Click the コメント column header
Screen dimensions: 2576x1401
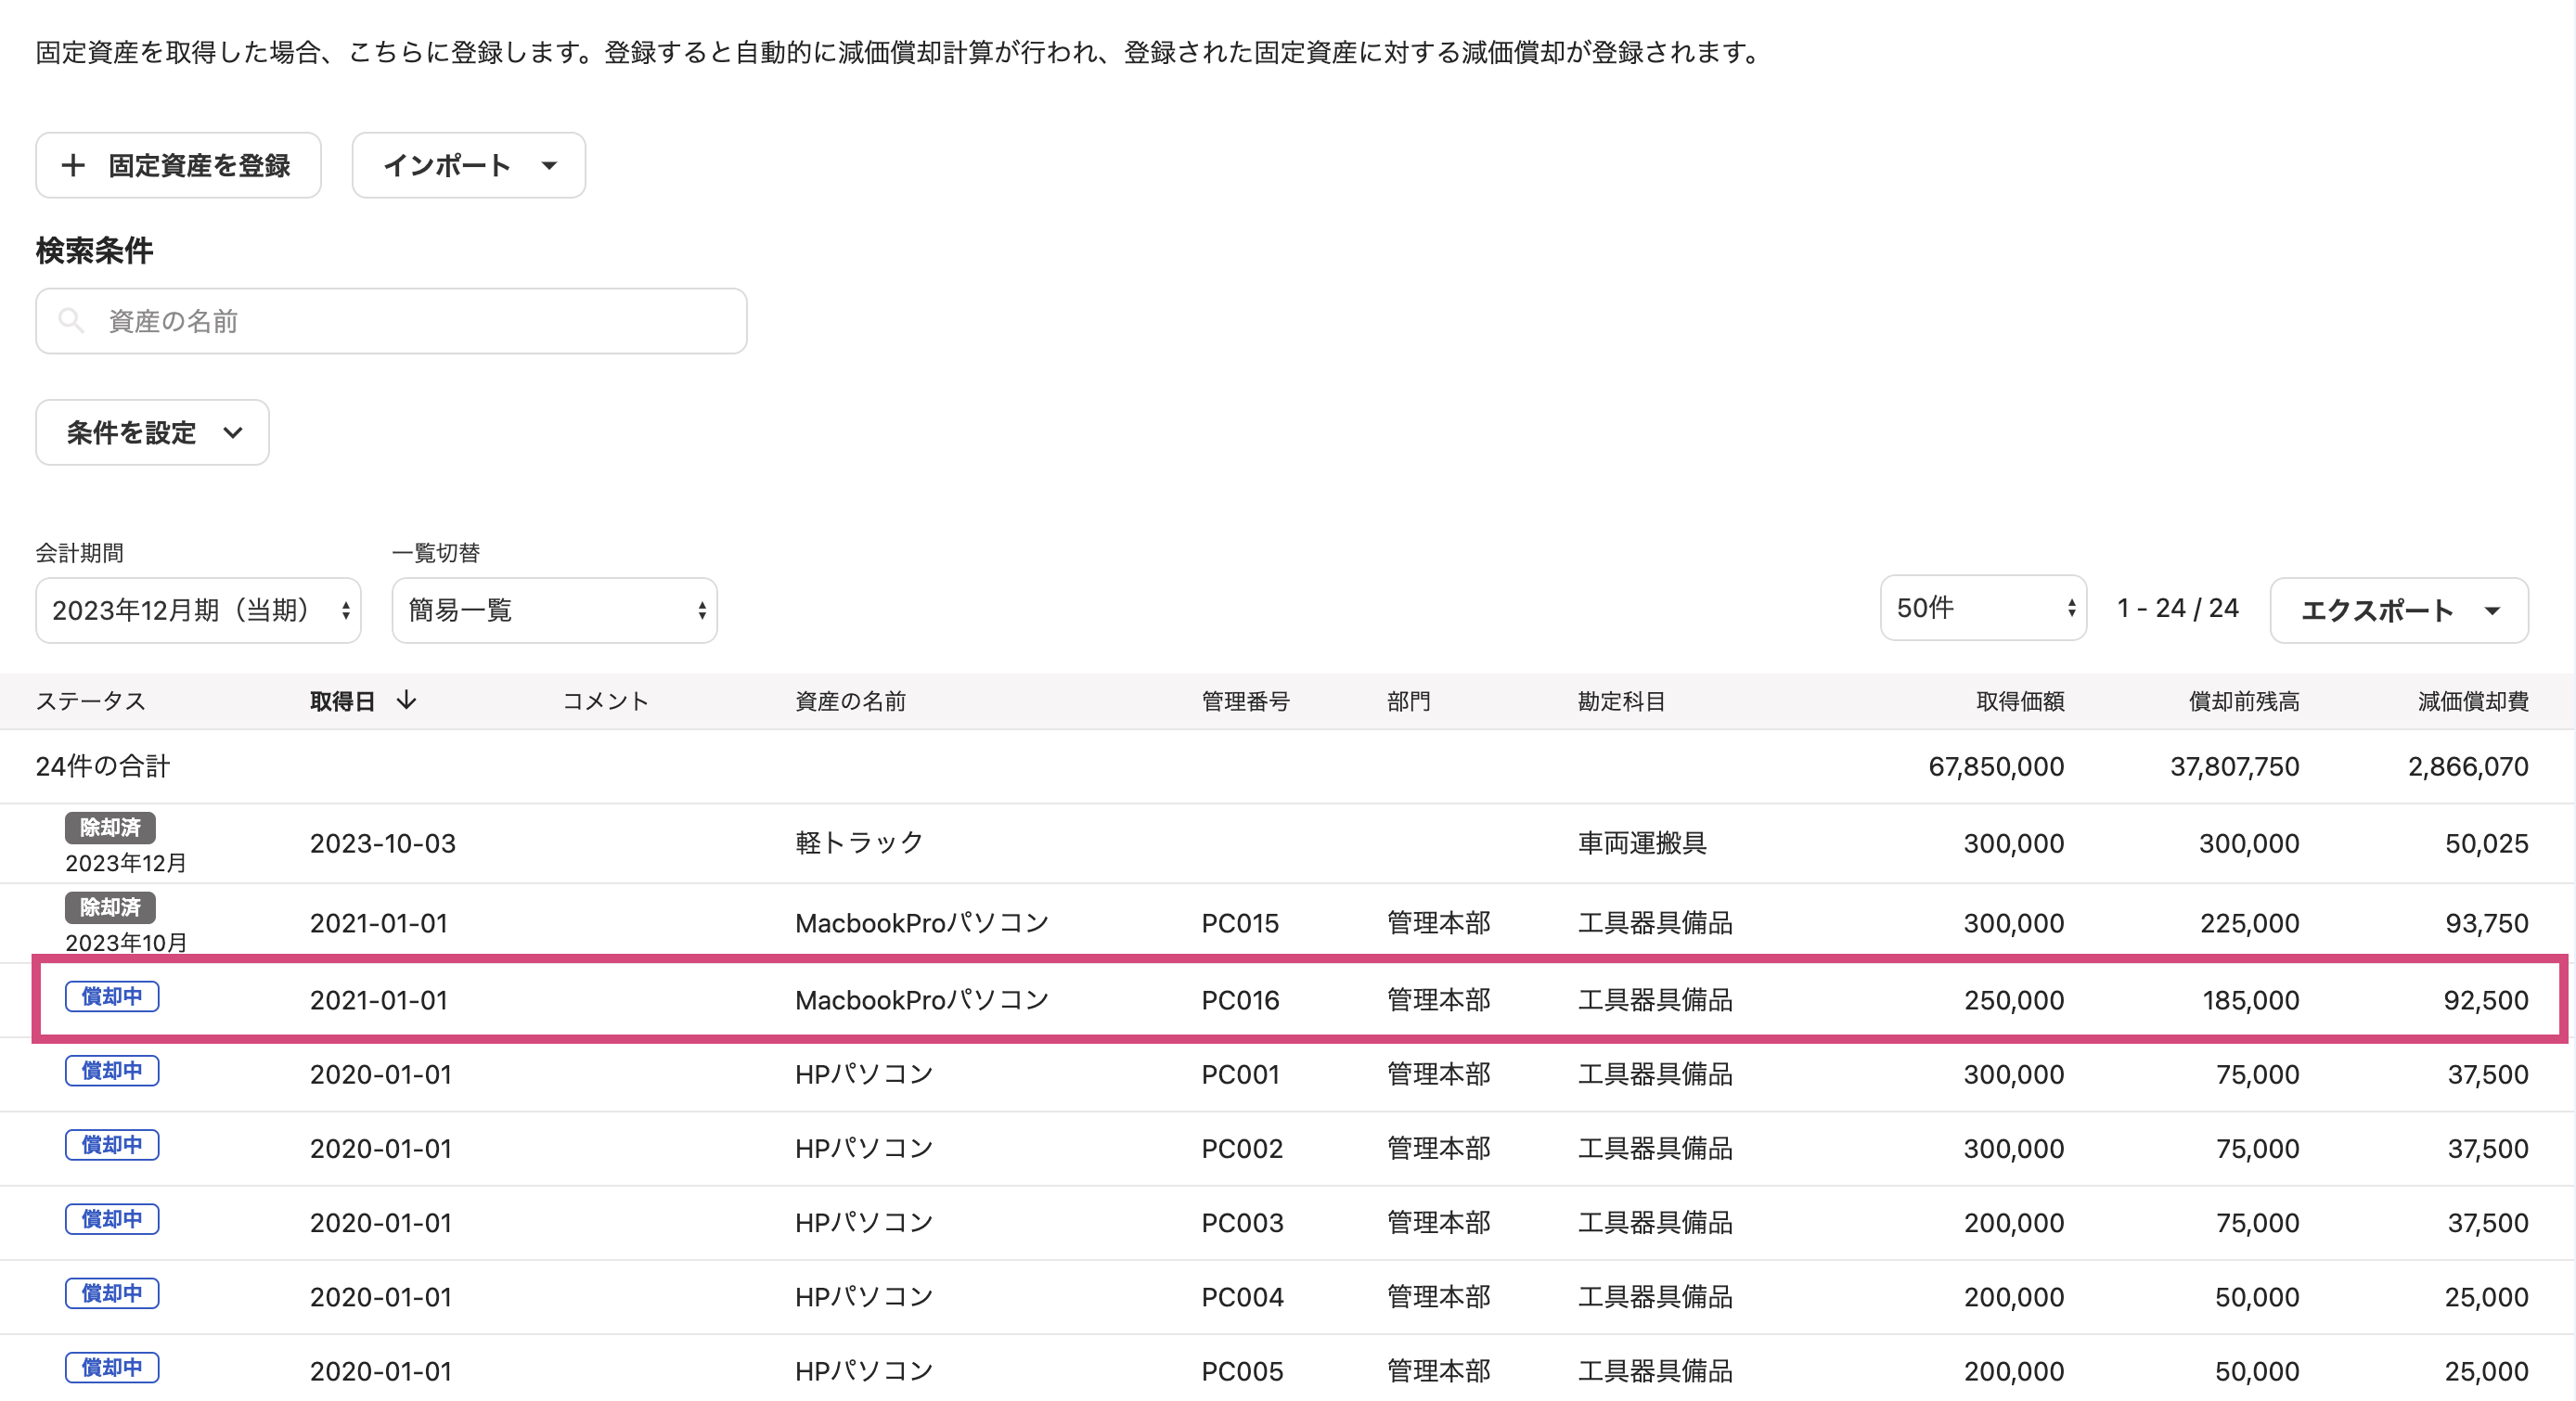(x=605, y=701)
